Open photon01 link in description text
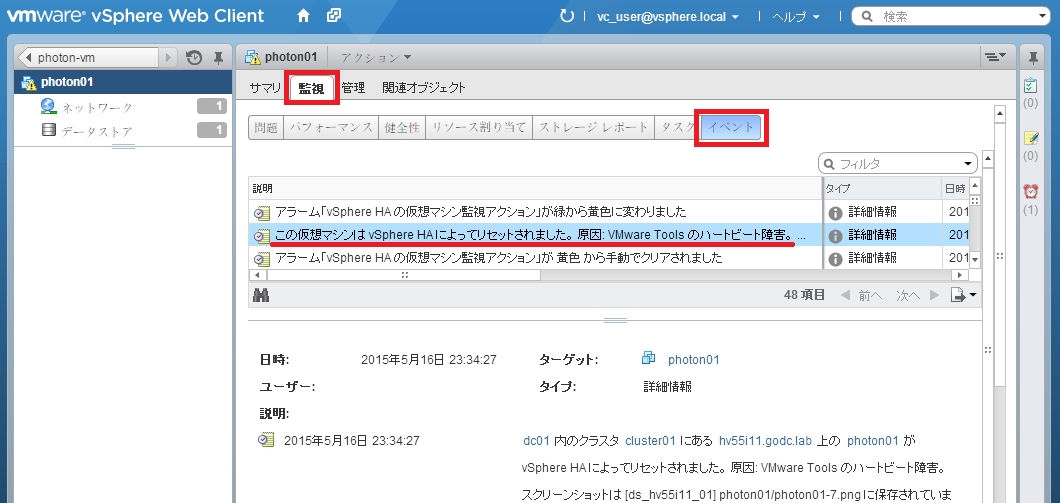This screenshot has width=1060, height=503. 873,441
